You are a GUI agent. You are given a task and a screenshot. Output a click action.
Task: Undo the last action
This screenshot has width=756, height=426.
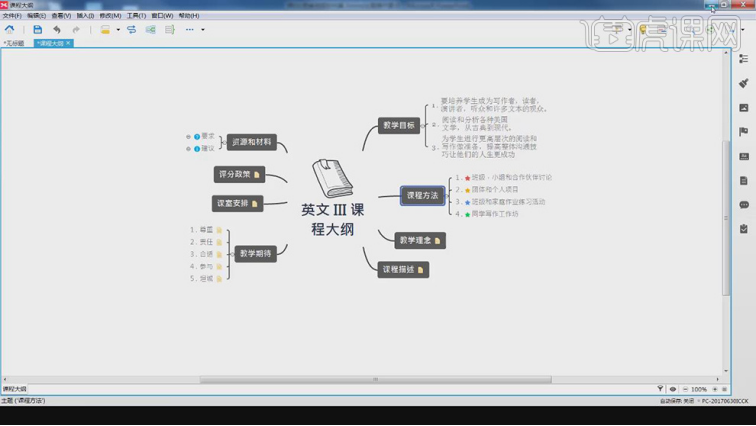pos(57,29)
